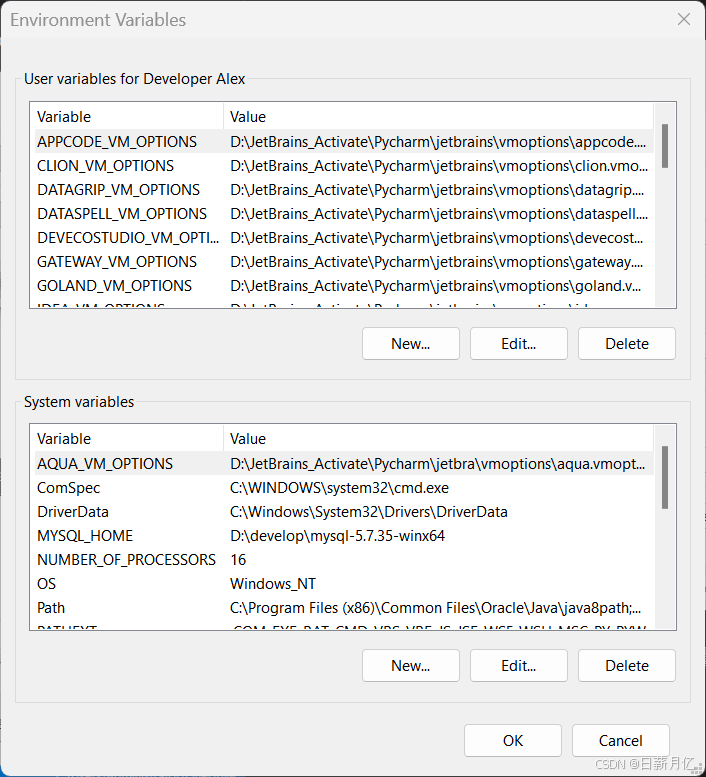Click the java8path Path value
Viewport: 706px width, 777px height.
(435, 608)
